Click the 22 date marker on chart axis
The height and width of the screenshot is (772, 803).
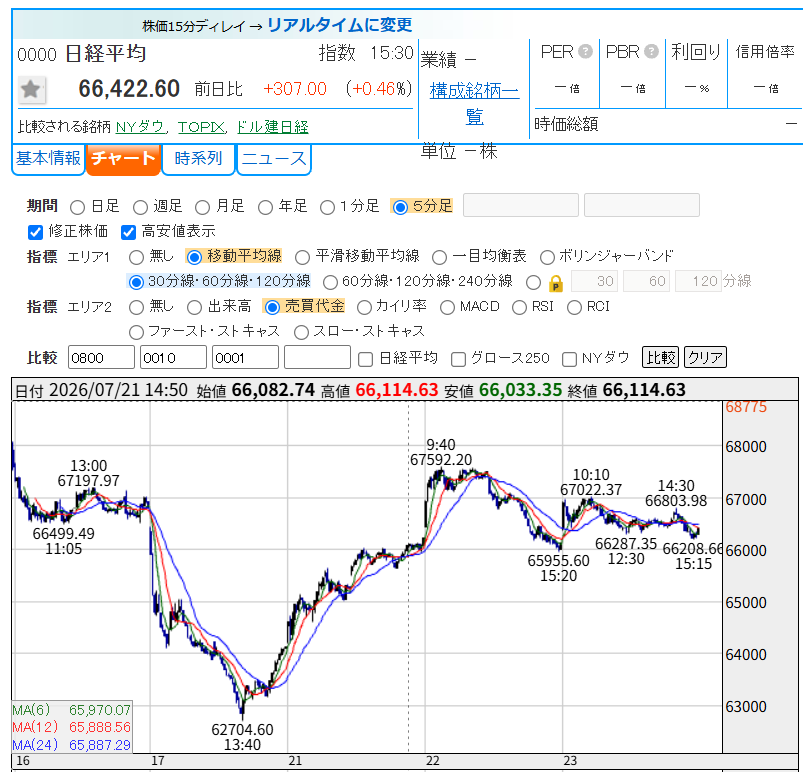tap(433, 761)
